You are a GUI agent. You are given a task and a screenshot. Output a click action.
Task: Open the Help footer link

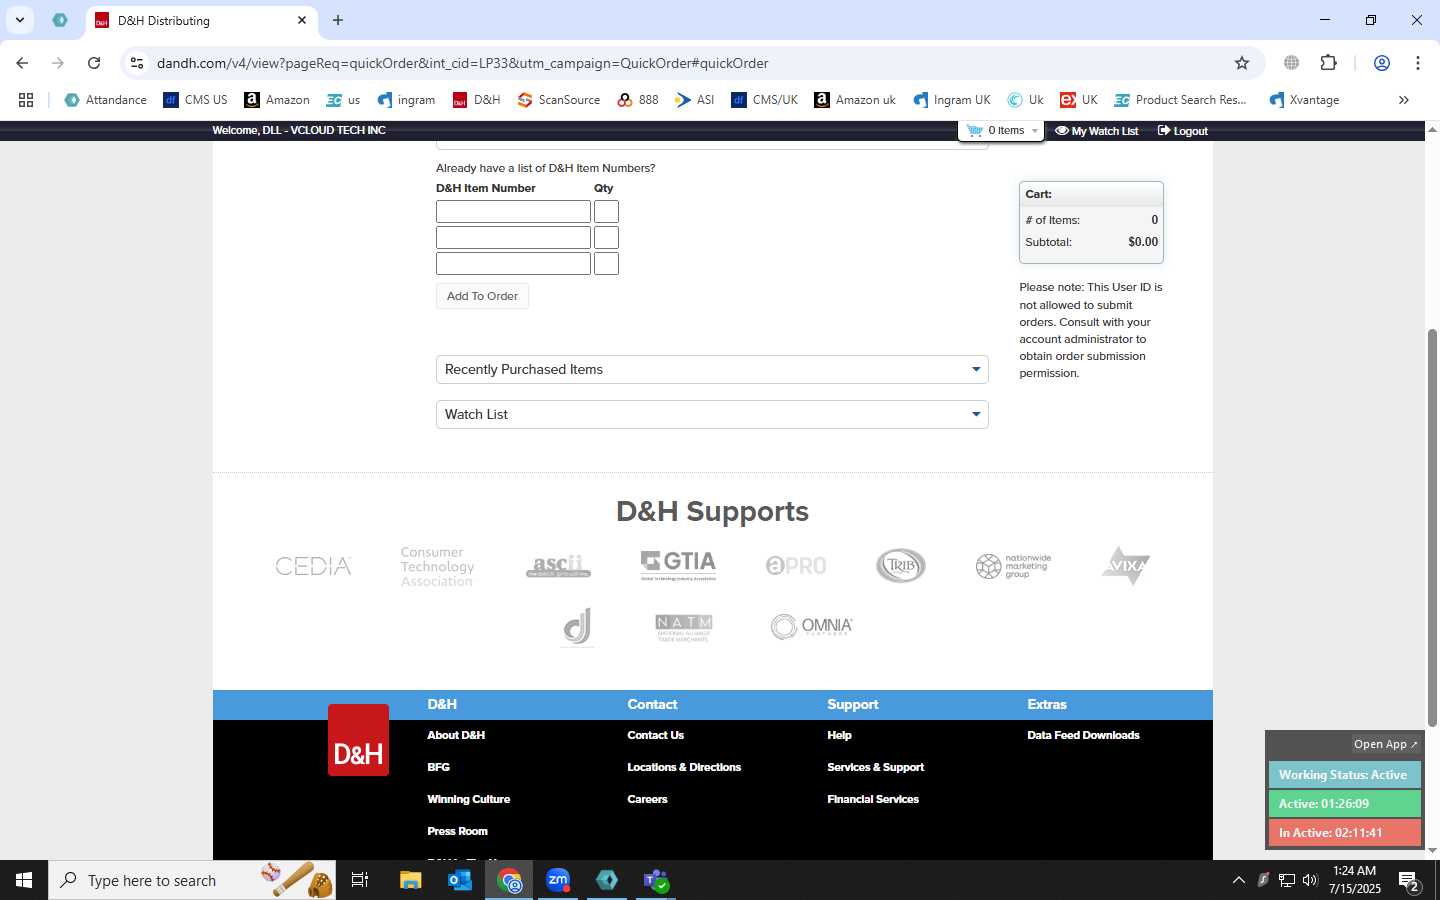point(839,735)
